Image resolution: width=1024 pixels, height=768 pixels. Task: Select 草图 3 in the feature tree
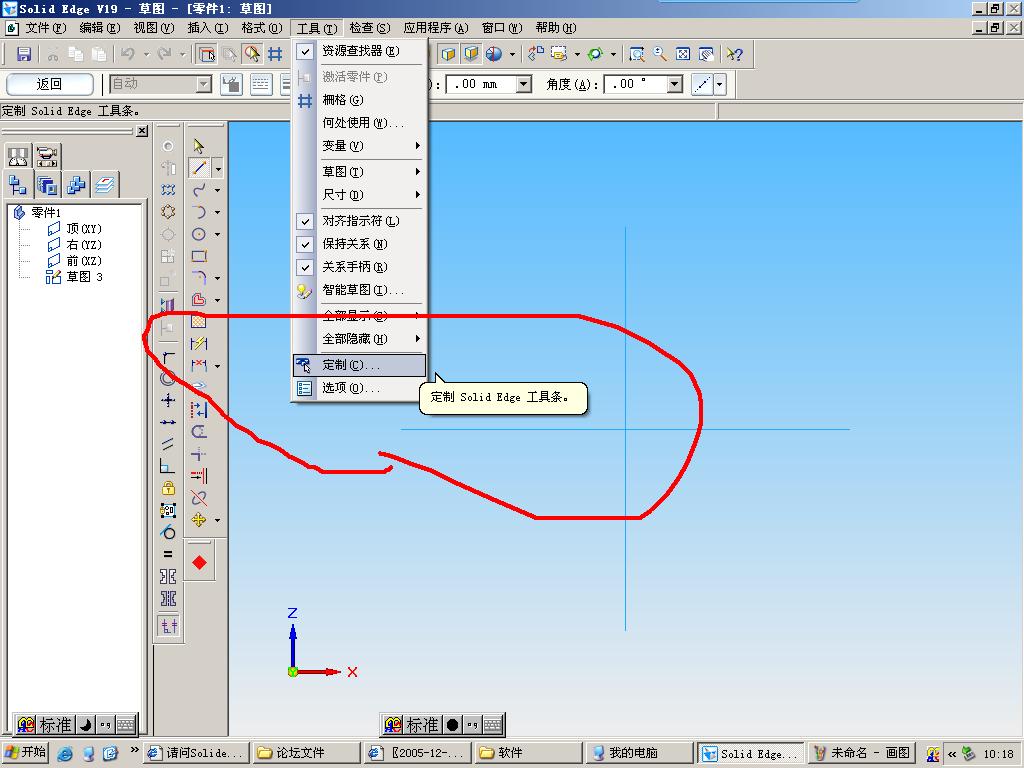click(74, 277)
